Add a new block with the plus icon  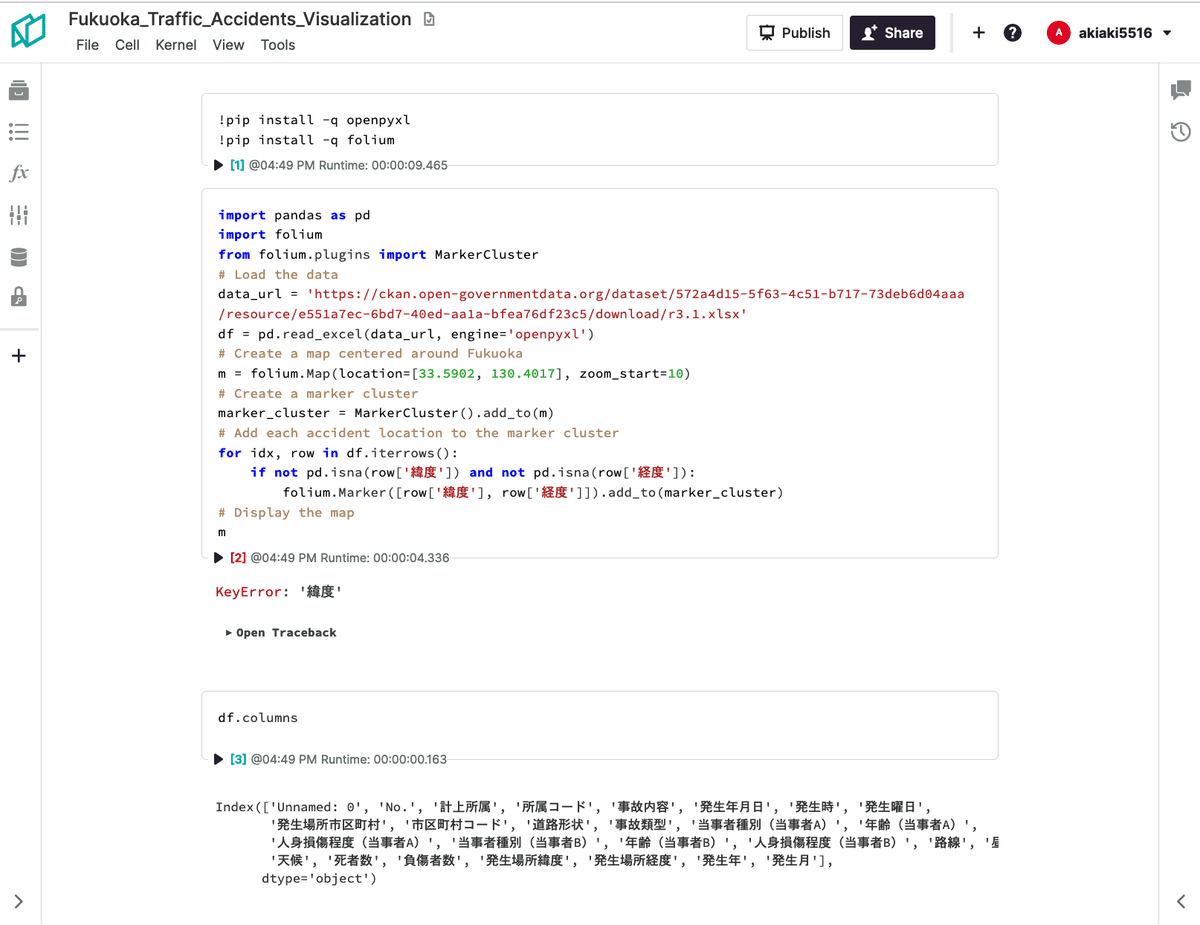(x=978, y=32)
